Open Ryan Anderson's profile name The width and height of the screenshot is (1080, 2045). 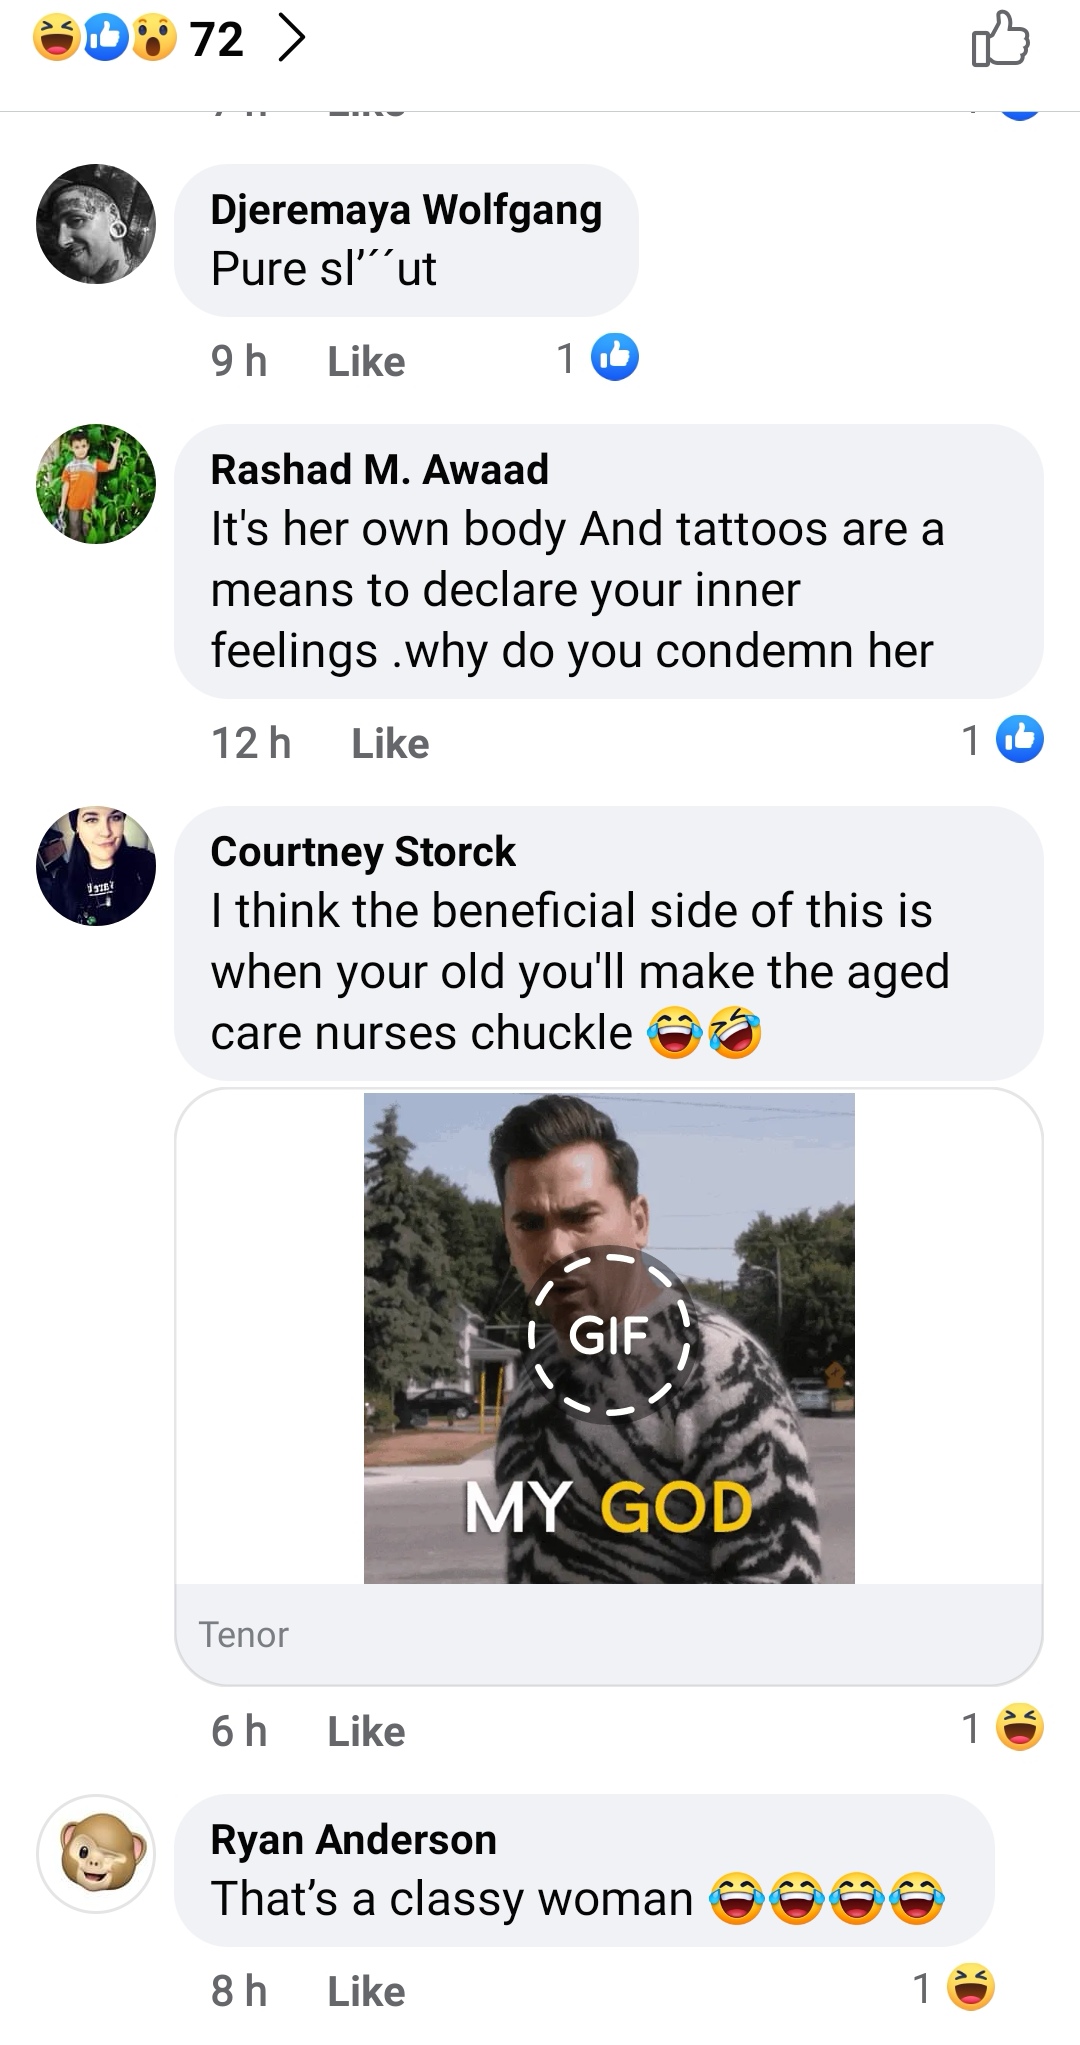pyautogui.click(x=353, y=1839)
